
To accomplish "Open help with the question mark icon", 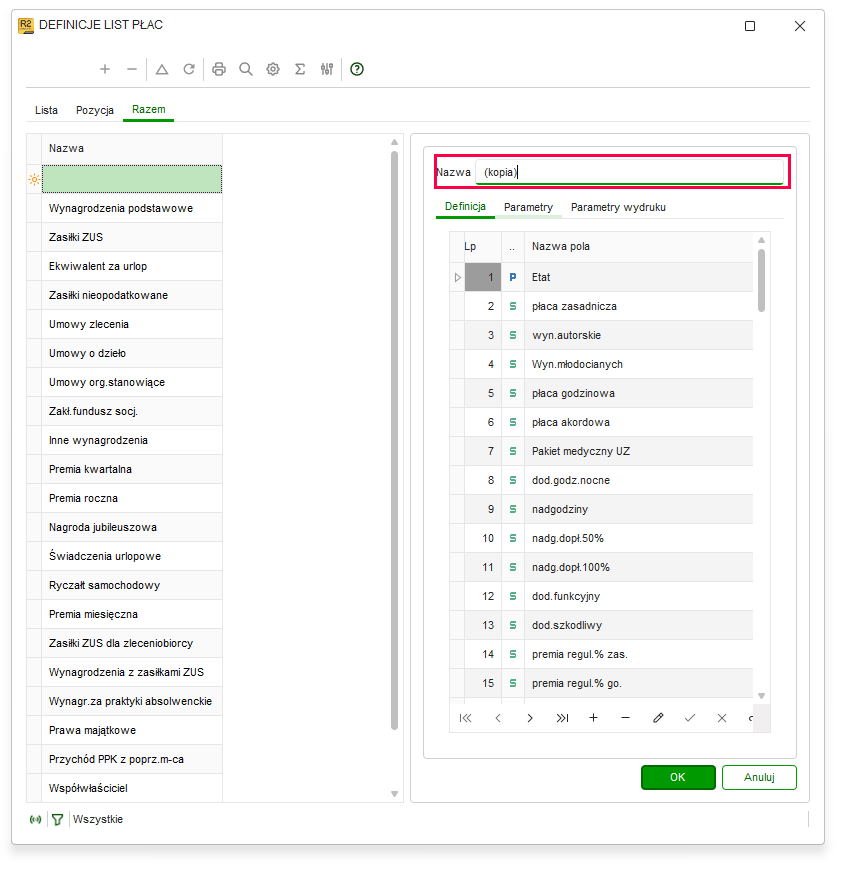I will coord(357,70).
